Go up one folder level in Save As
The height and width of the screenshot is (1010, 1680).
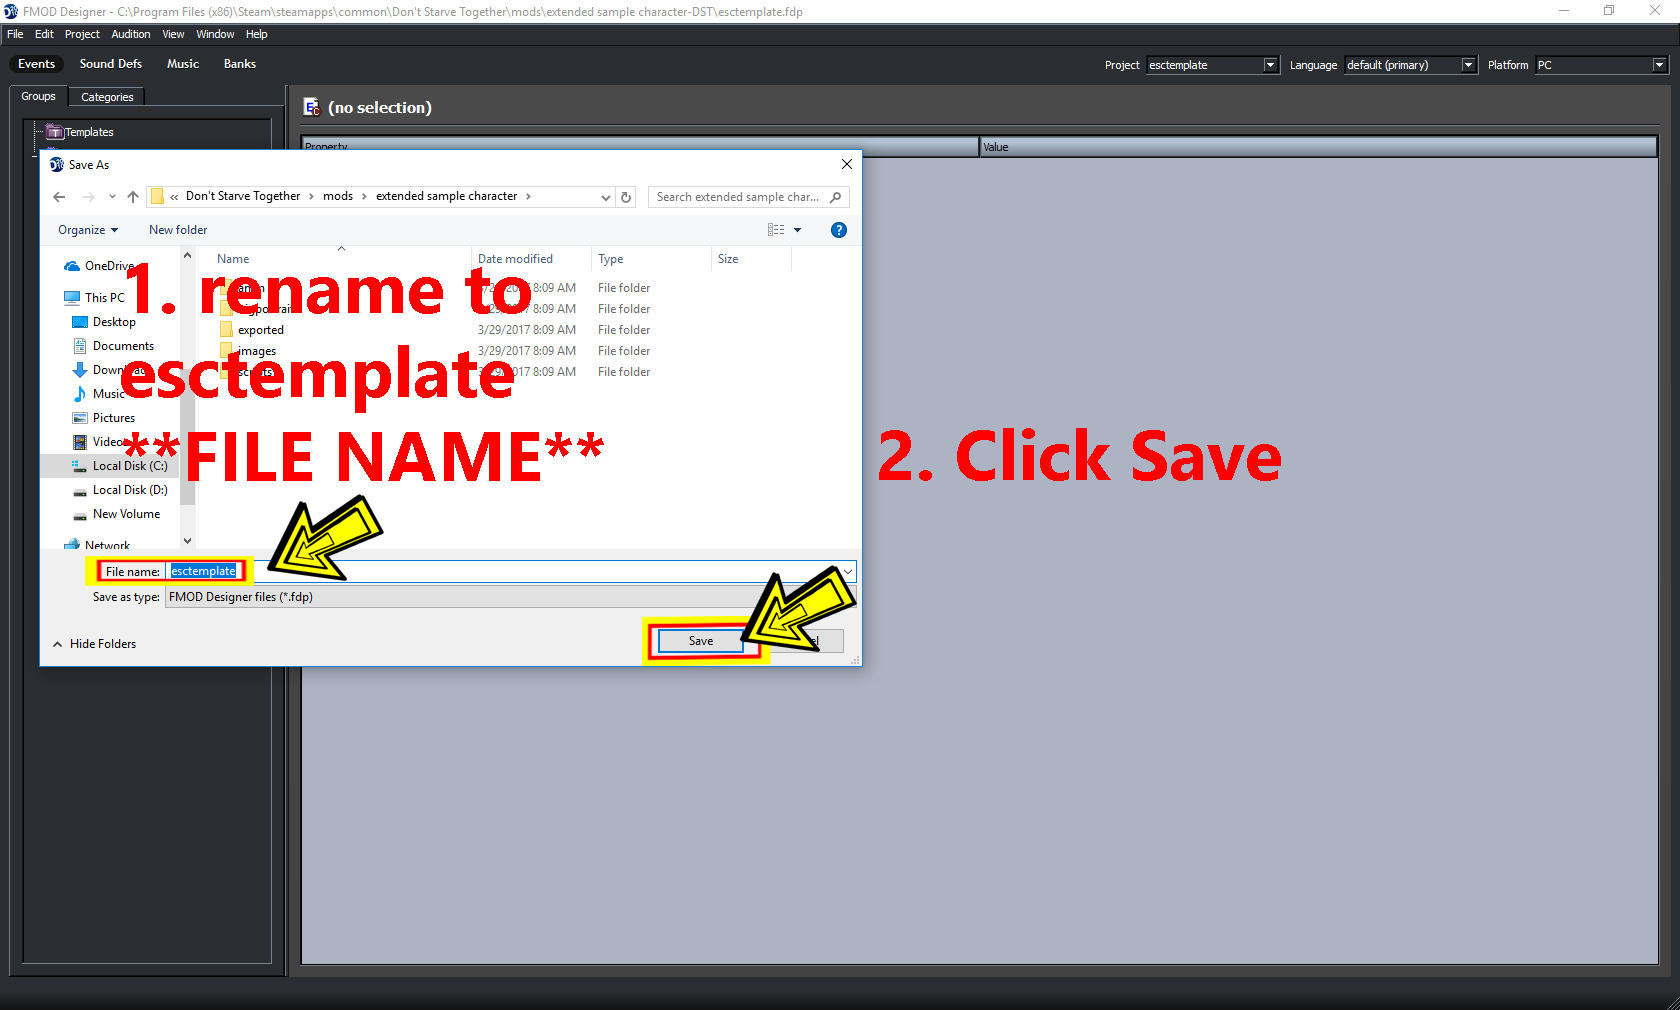[x=133, y=197]
